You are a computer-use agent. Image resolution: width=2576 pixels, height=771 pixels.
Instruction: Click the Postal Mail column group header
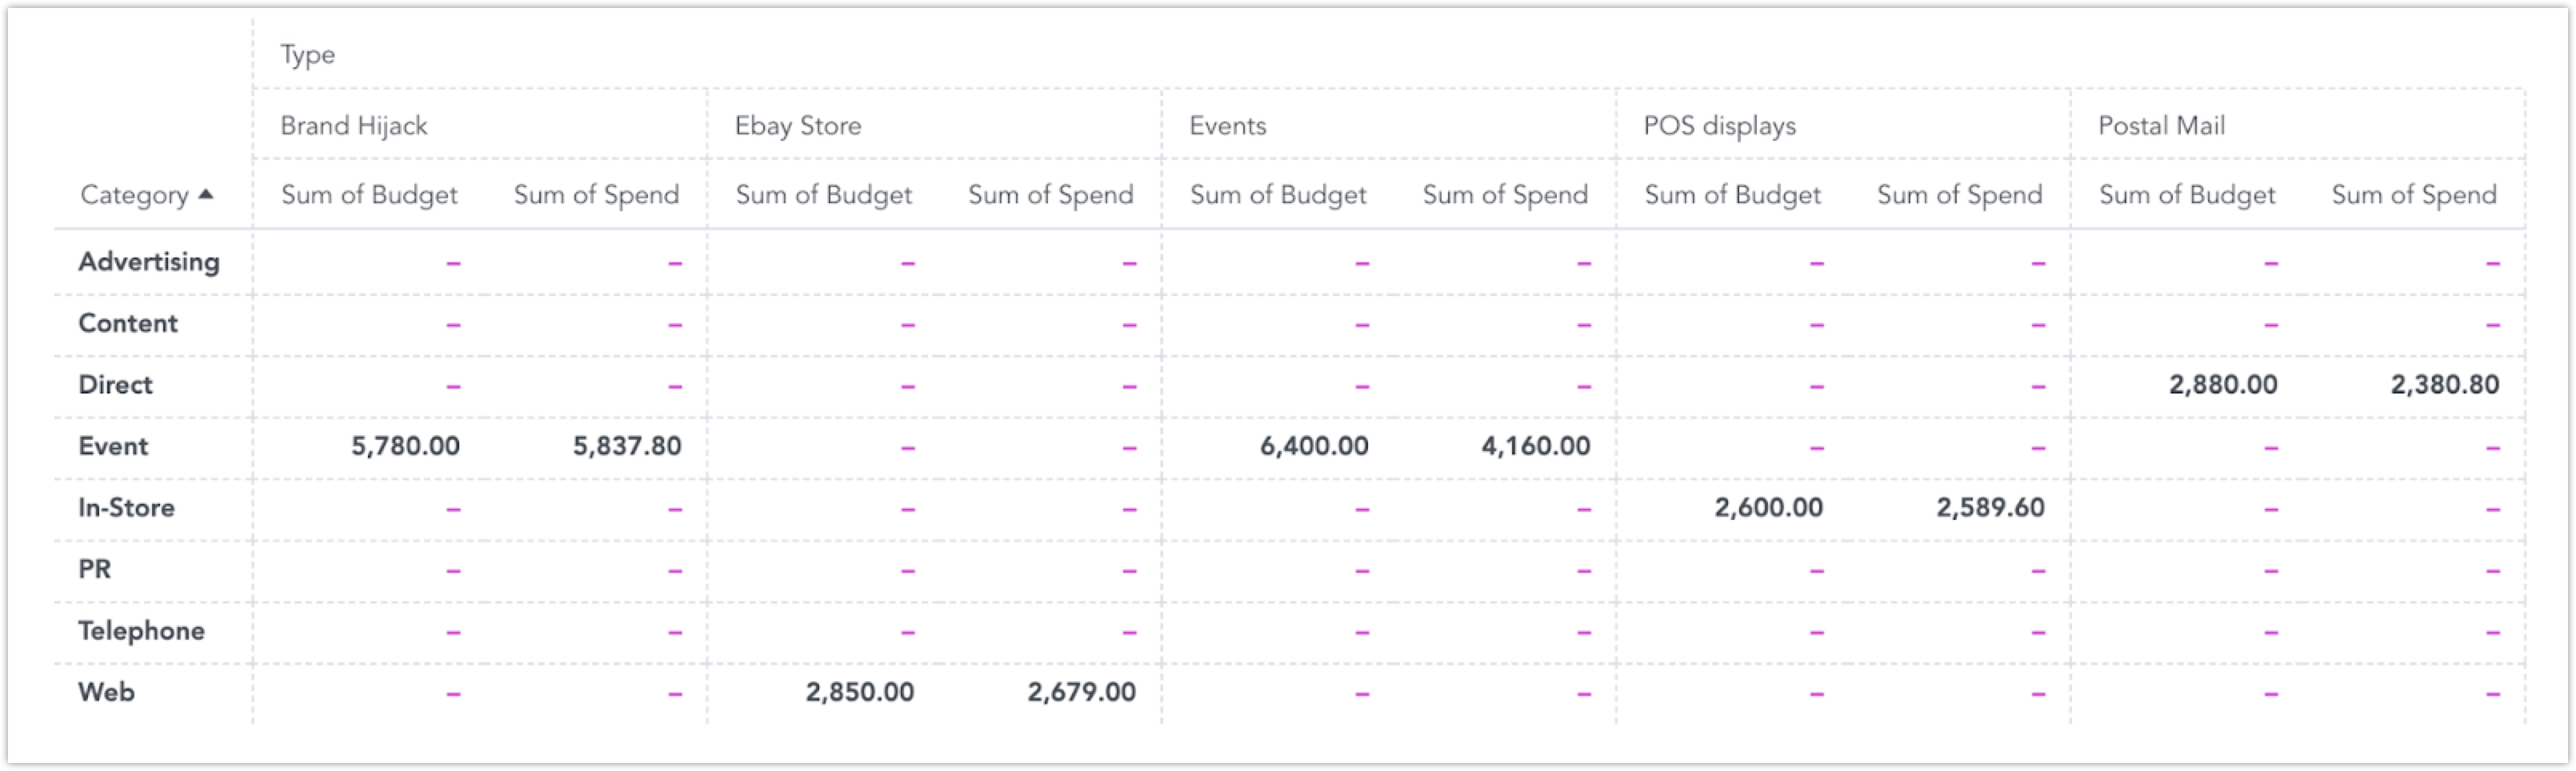[2161, 126]
